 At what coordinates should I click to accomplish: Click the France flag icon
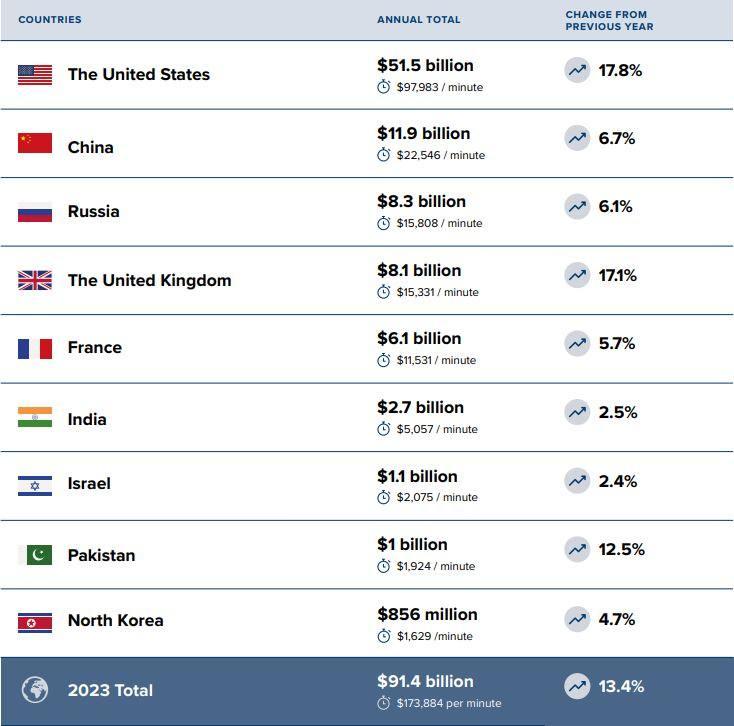tap(35, 349)
